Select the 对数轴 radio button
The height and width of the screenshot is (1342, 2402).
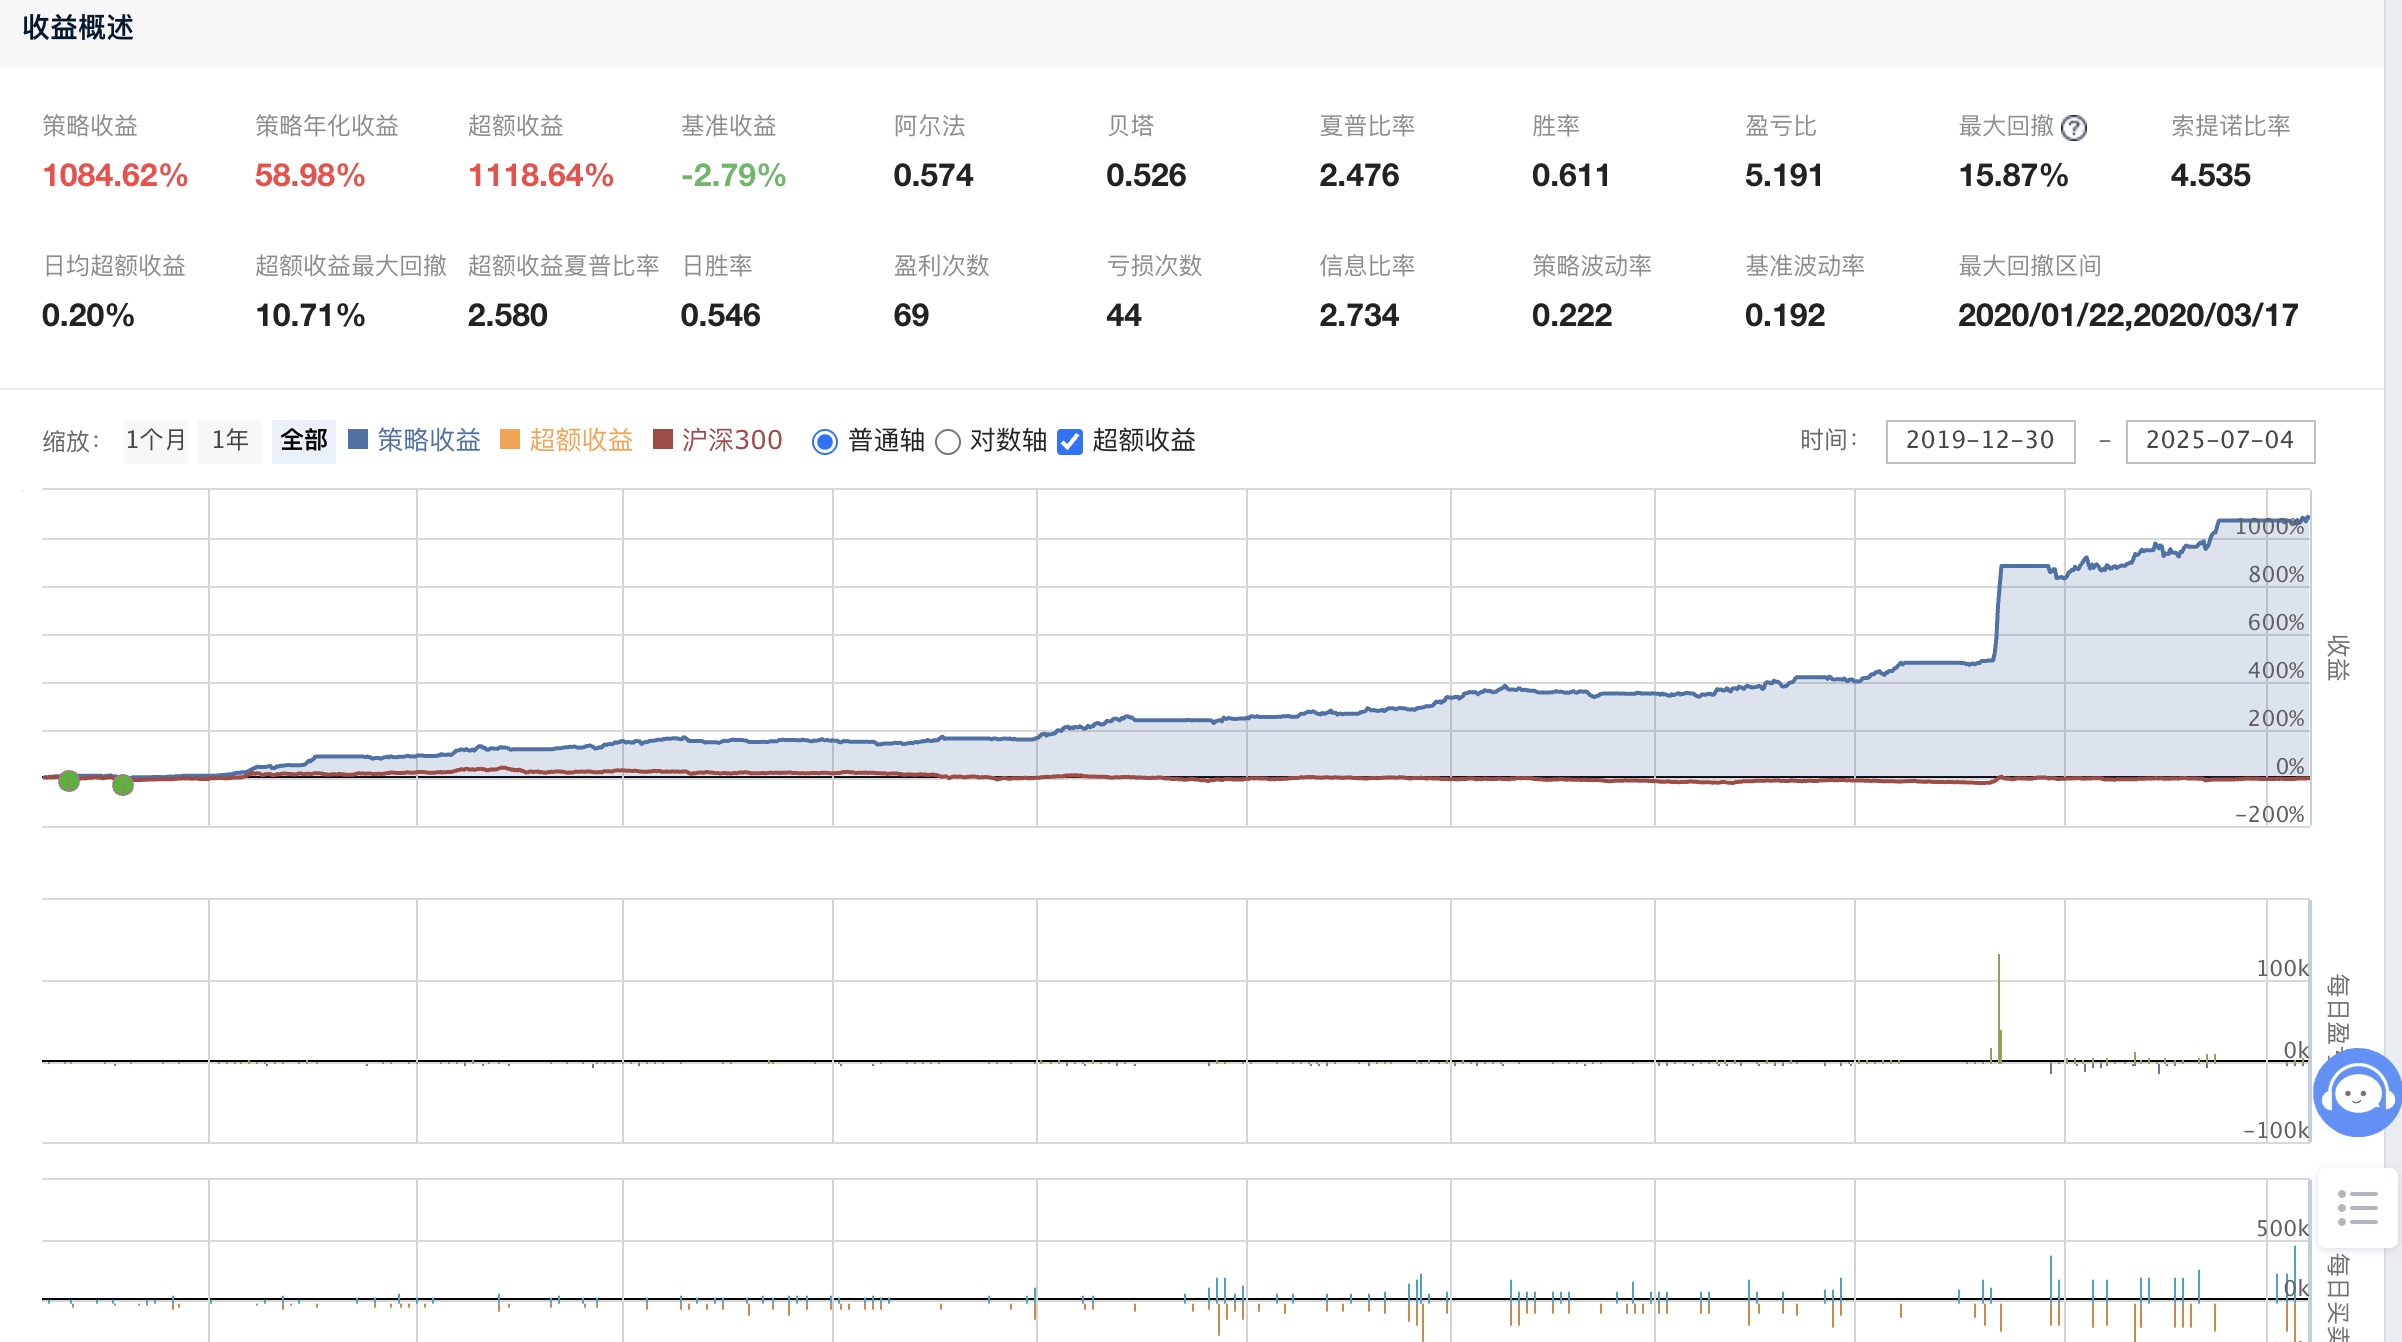(x=948, y=441)
